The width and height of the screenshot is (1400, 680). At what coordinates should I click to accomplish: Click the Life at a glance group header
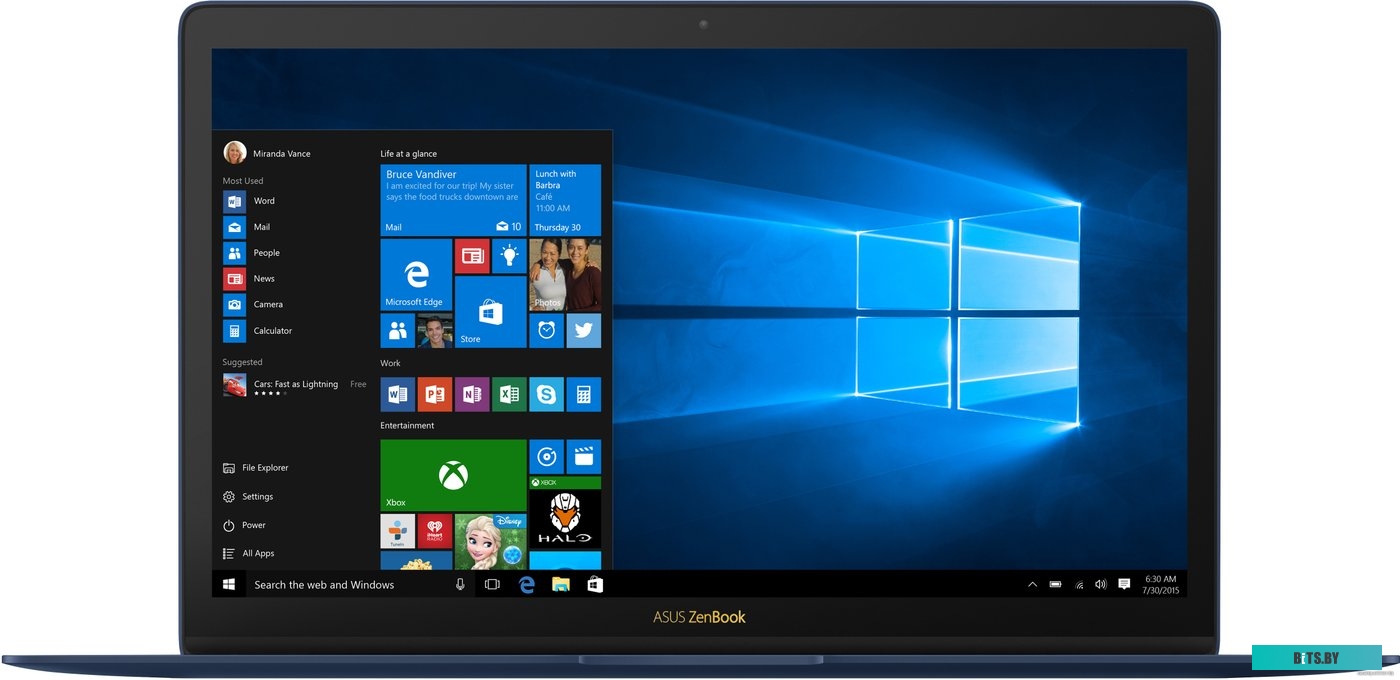click(x=408, y=154)
